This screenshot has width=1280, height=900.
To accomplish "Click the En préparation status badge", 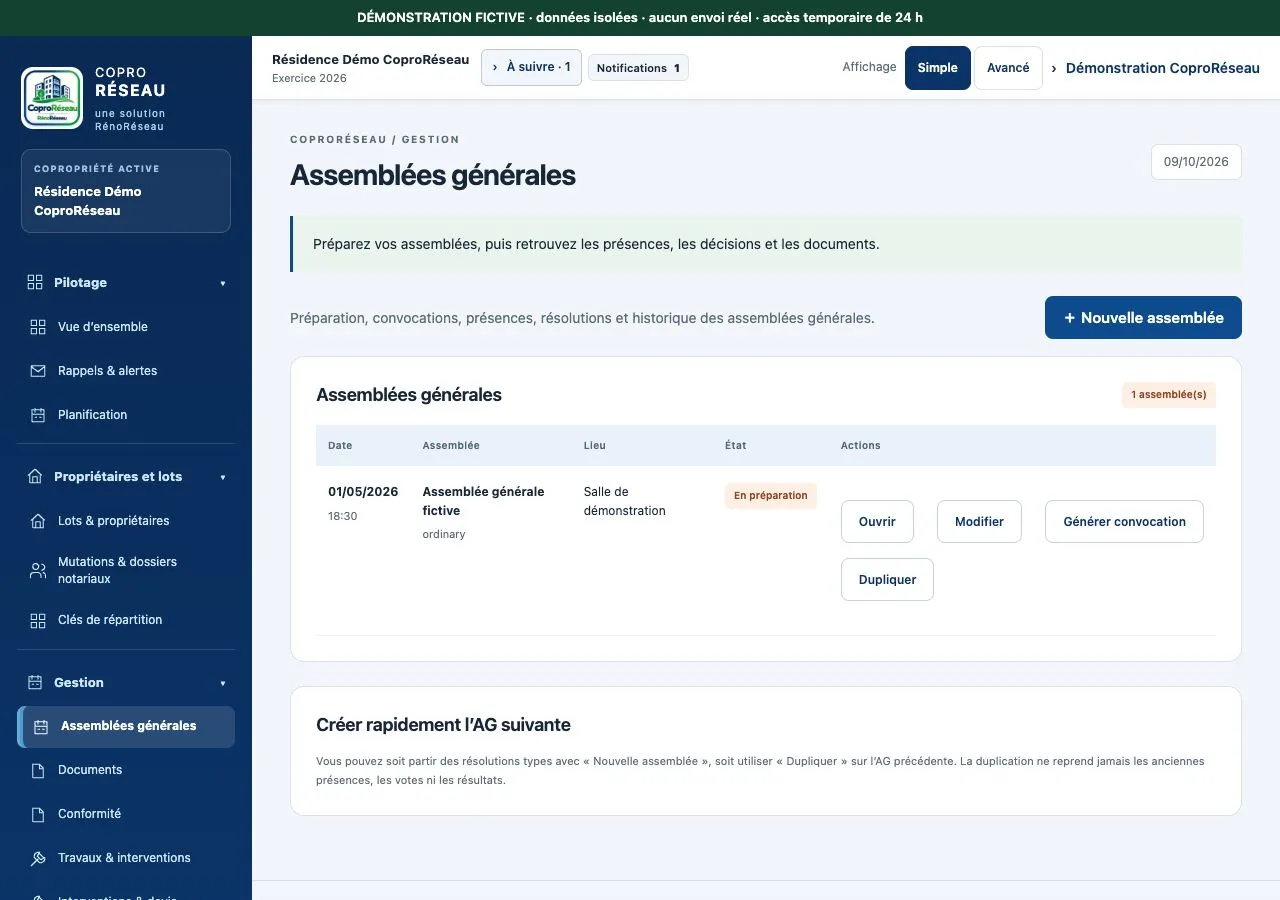I will point(771,496).
